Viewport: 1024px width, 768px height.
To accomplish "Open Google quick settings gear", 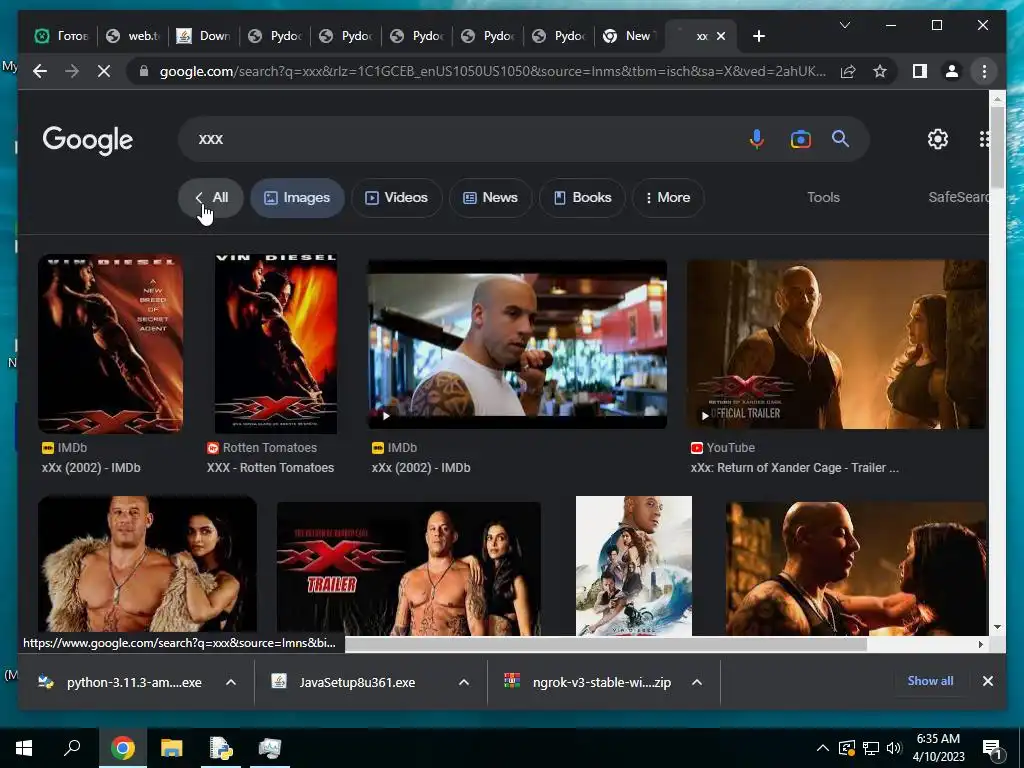I will 938,139.
